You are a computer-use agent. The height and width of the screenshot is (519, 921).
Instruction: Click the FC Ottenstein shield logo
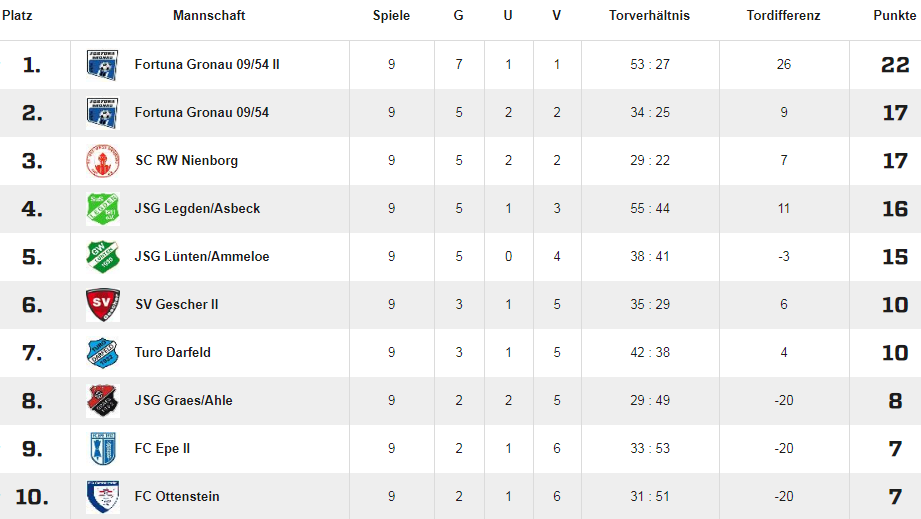(x=103, y=497)
